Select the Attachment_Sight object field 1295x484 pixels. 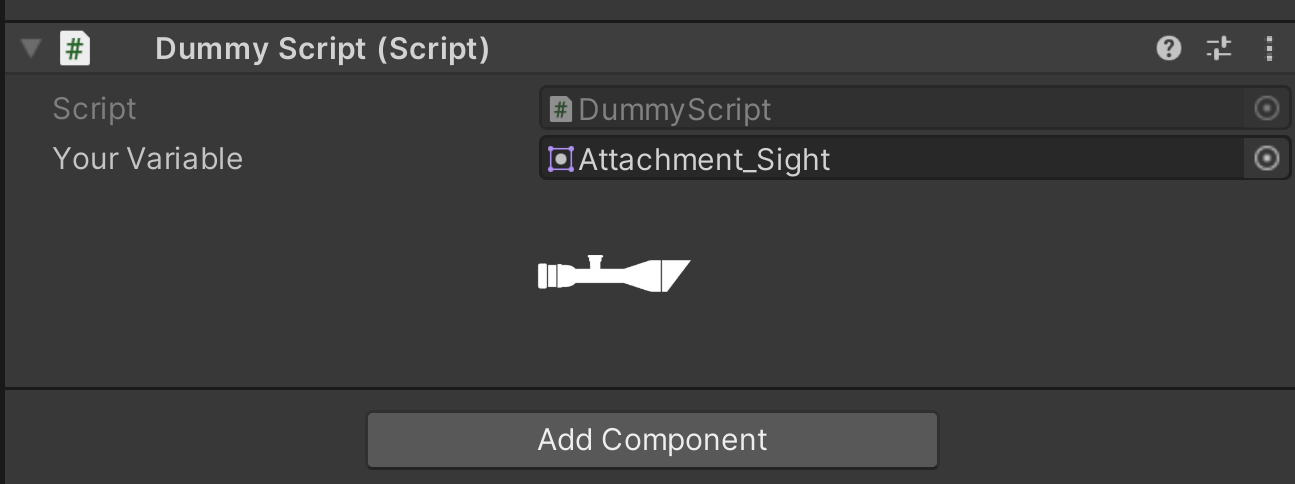point(900,159)
